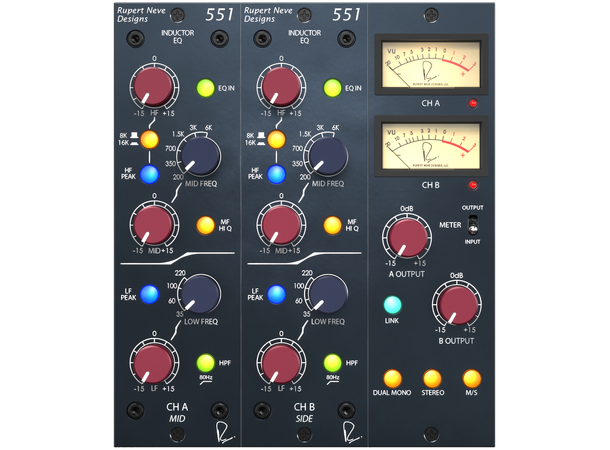610x450 pixels.
Task: Click the CH A LF gain knob
Action: tap(154, 362)
